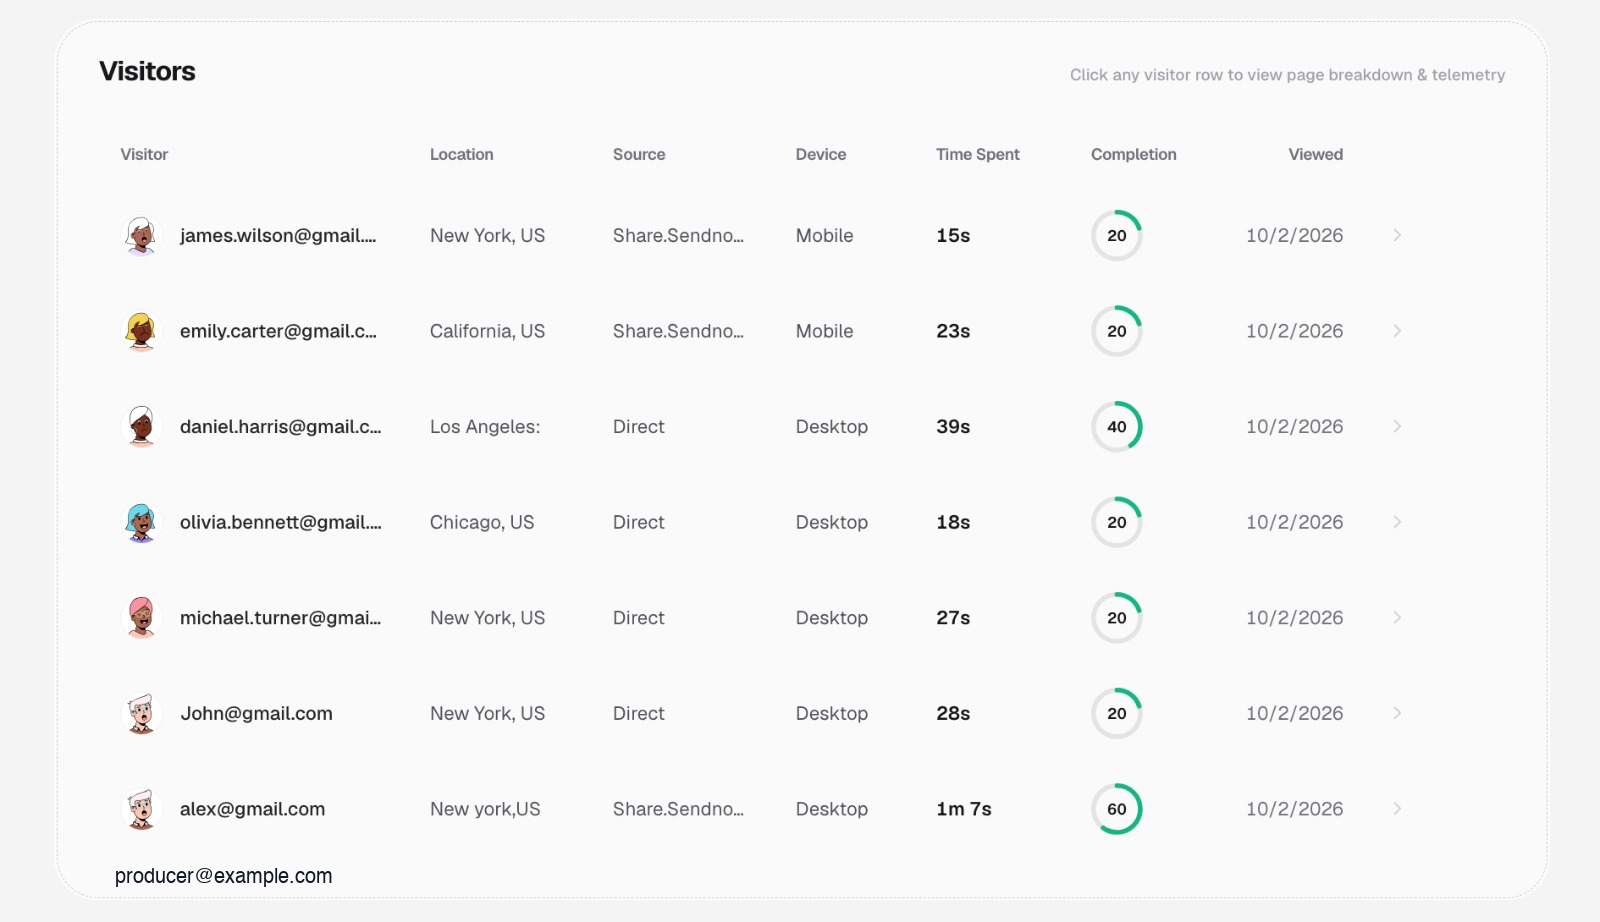Image resolution: width=1600 pixels, height=922 pixels.
Task: Click Direct source in olivia.bennett row
Action: click(x=639, y=522)
